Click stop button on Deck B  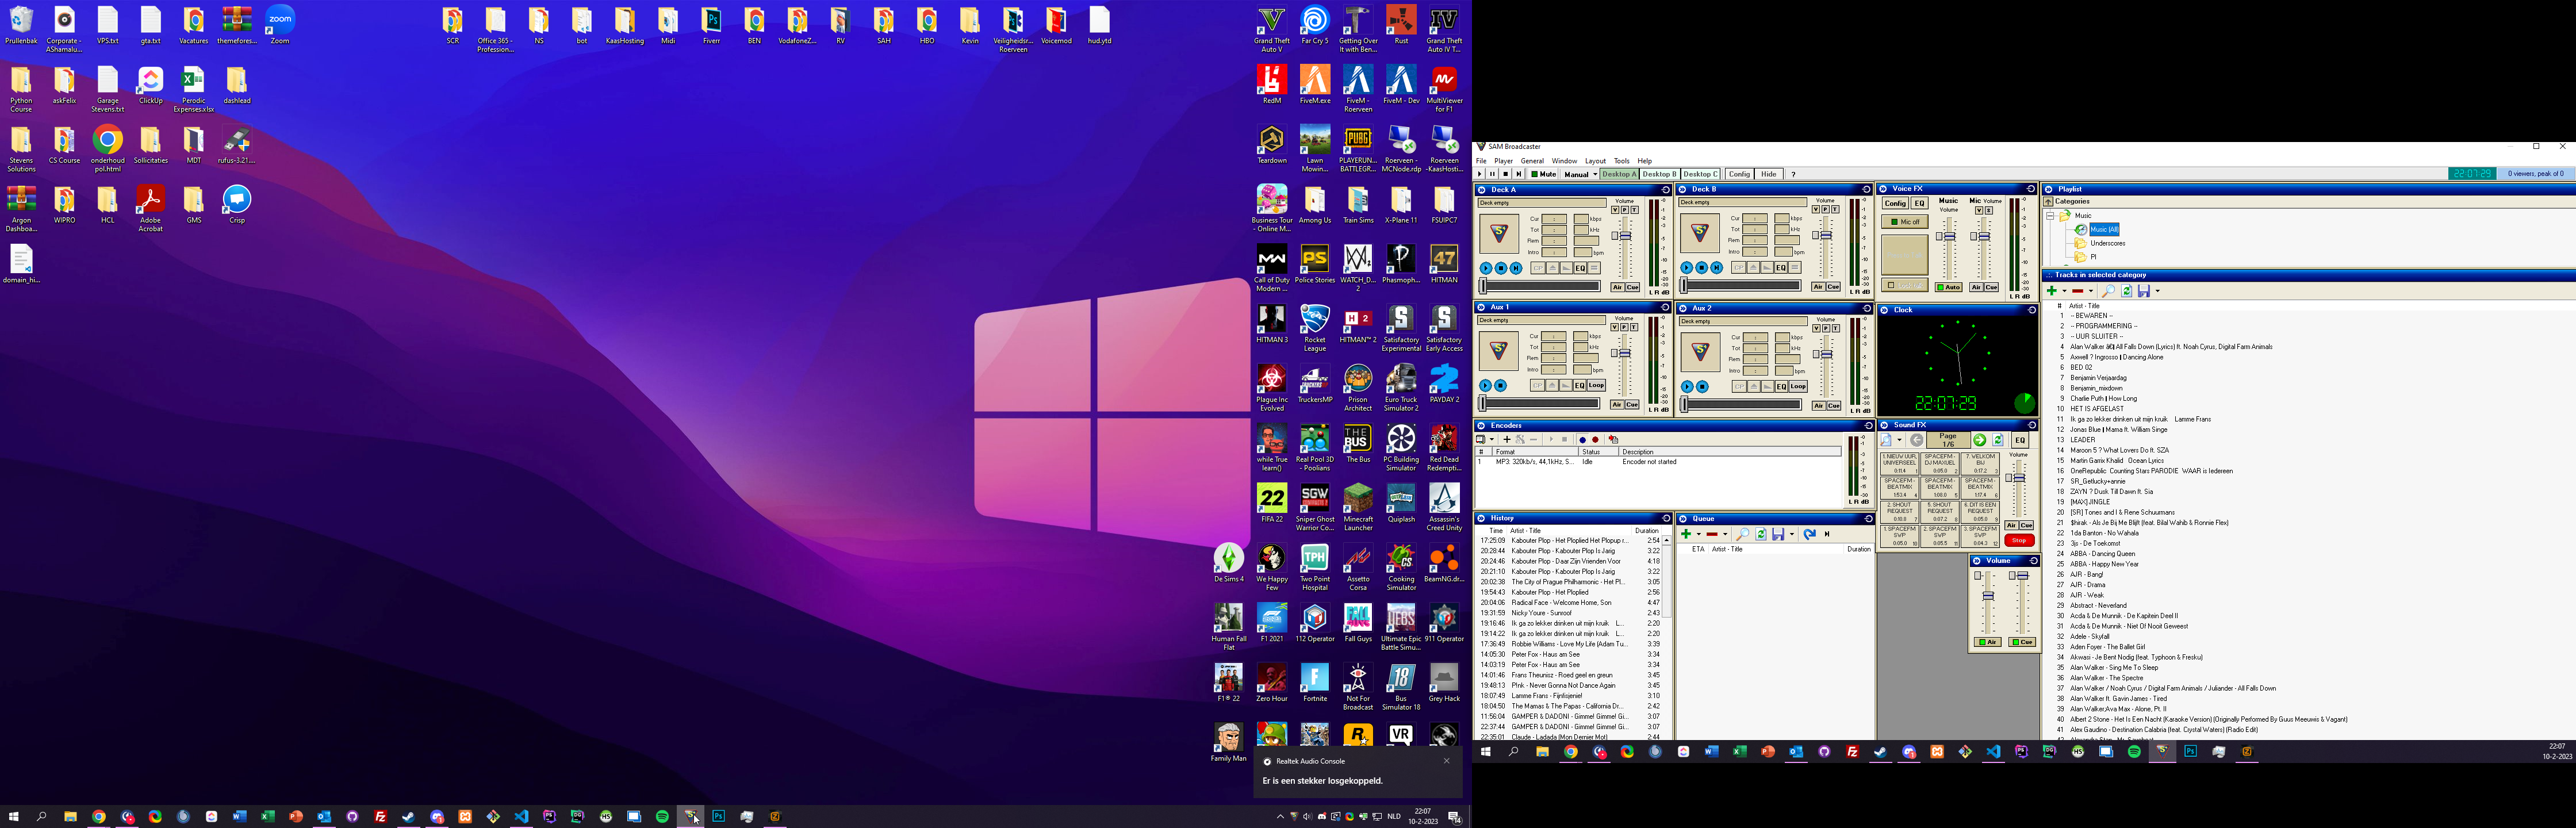coord(1701,268)
